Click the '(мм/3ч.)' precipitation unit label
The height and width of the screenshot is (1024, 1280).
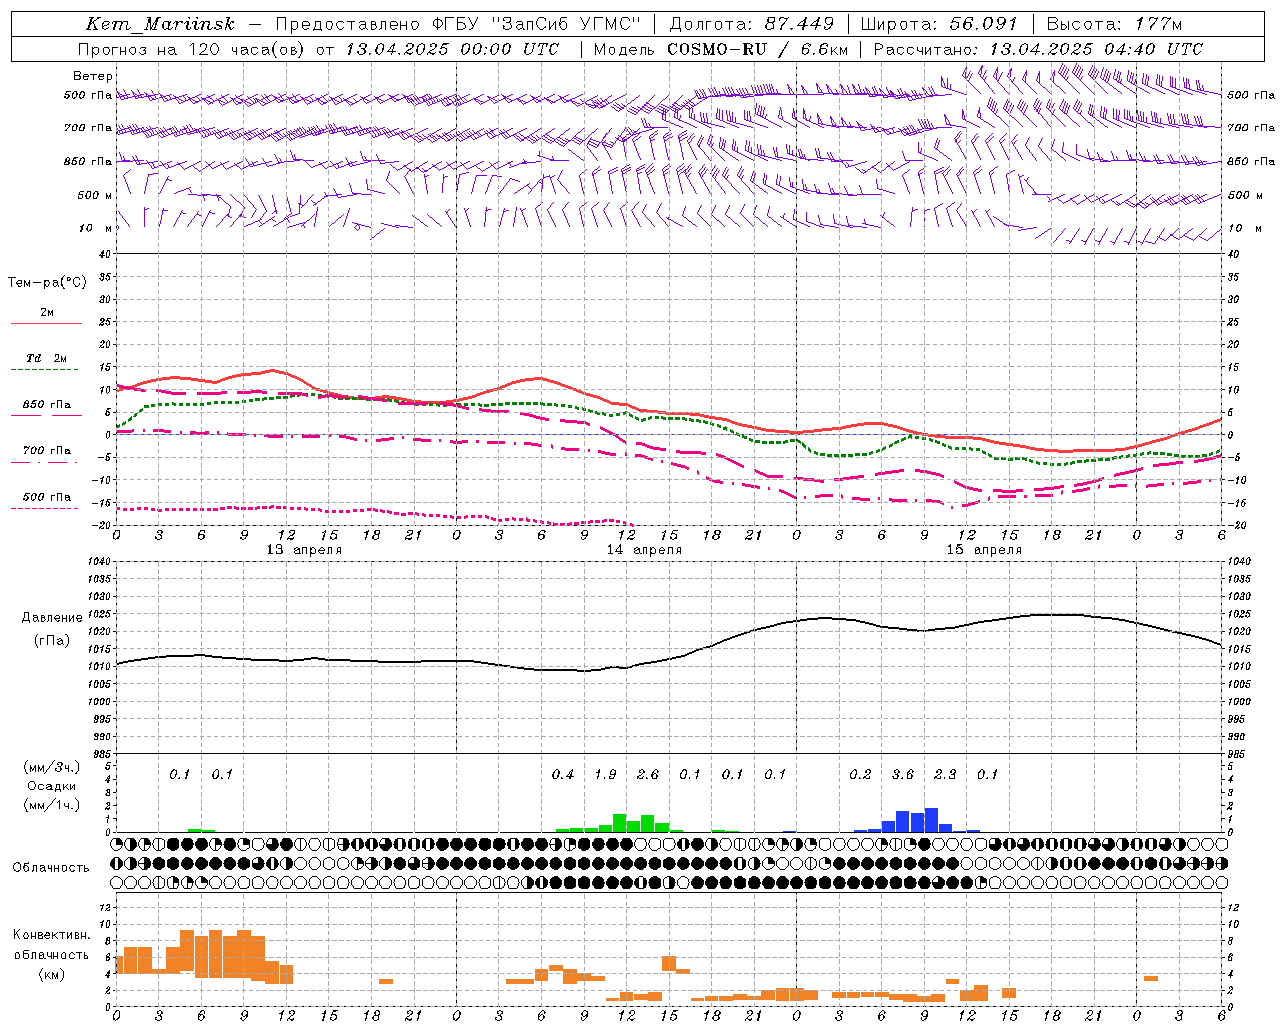coord(52,767)
